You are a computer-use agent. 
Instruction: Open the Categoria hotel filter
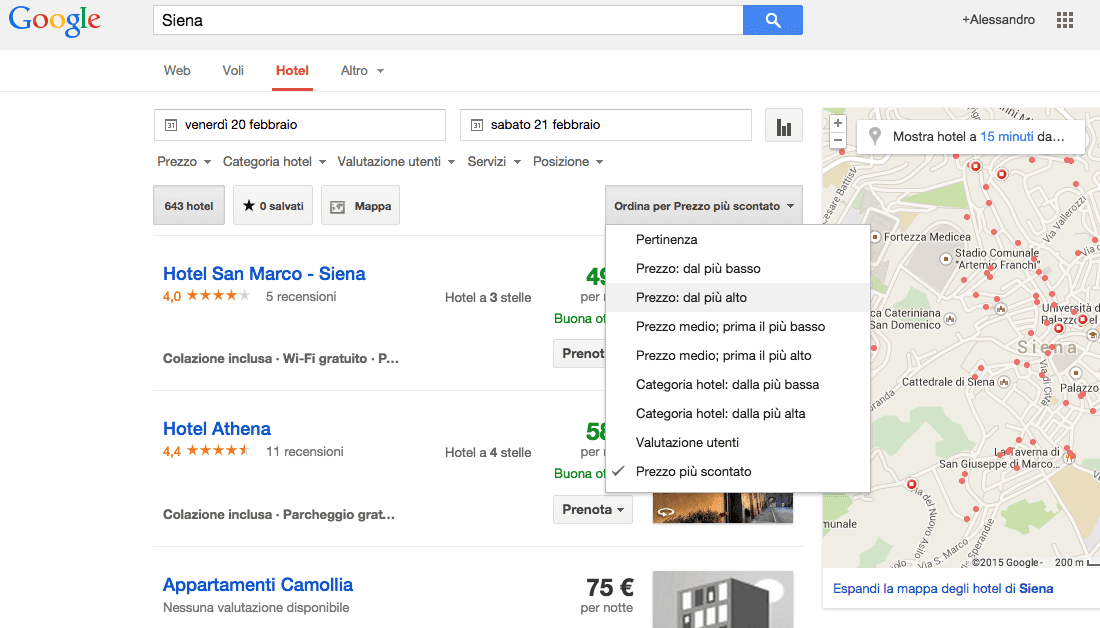pyautogui.click(x=274, y=161)
